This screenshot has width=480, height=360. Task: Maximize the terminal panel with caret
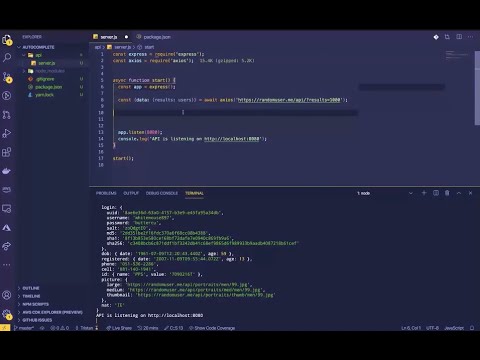pyautogui.click(x=459, y=193)
